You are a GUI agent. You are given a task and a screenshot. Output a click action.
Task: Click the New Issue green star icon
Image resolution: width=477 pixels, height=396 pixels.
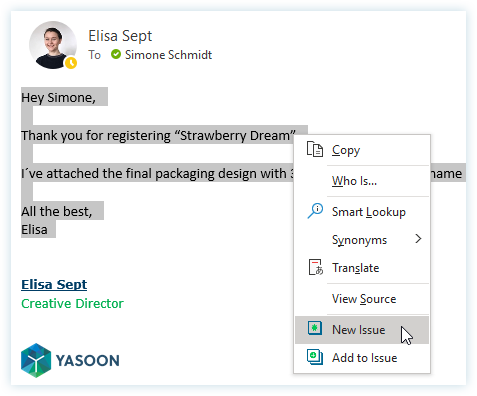(315, 328)
